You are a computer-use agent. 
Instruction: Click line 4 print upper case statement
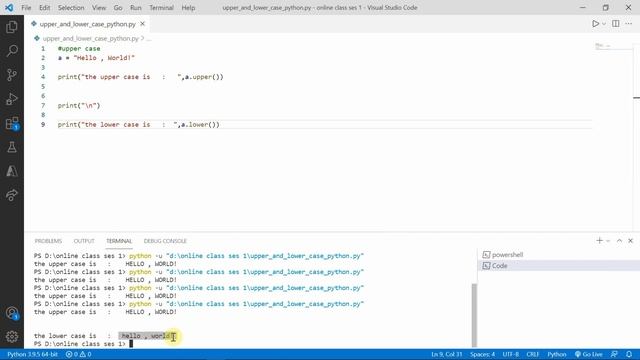(x=140, y=77)
